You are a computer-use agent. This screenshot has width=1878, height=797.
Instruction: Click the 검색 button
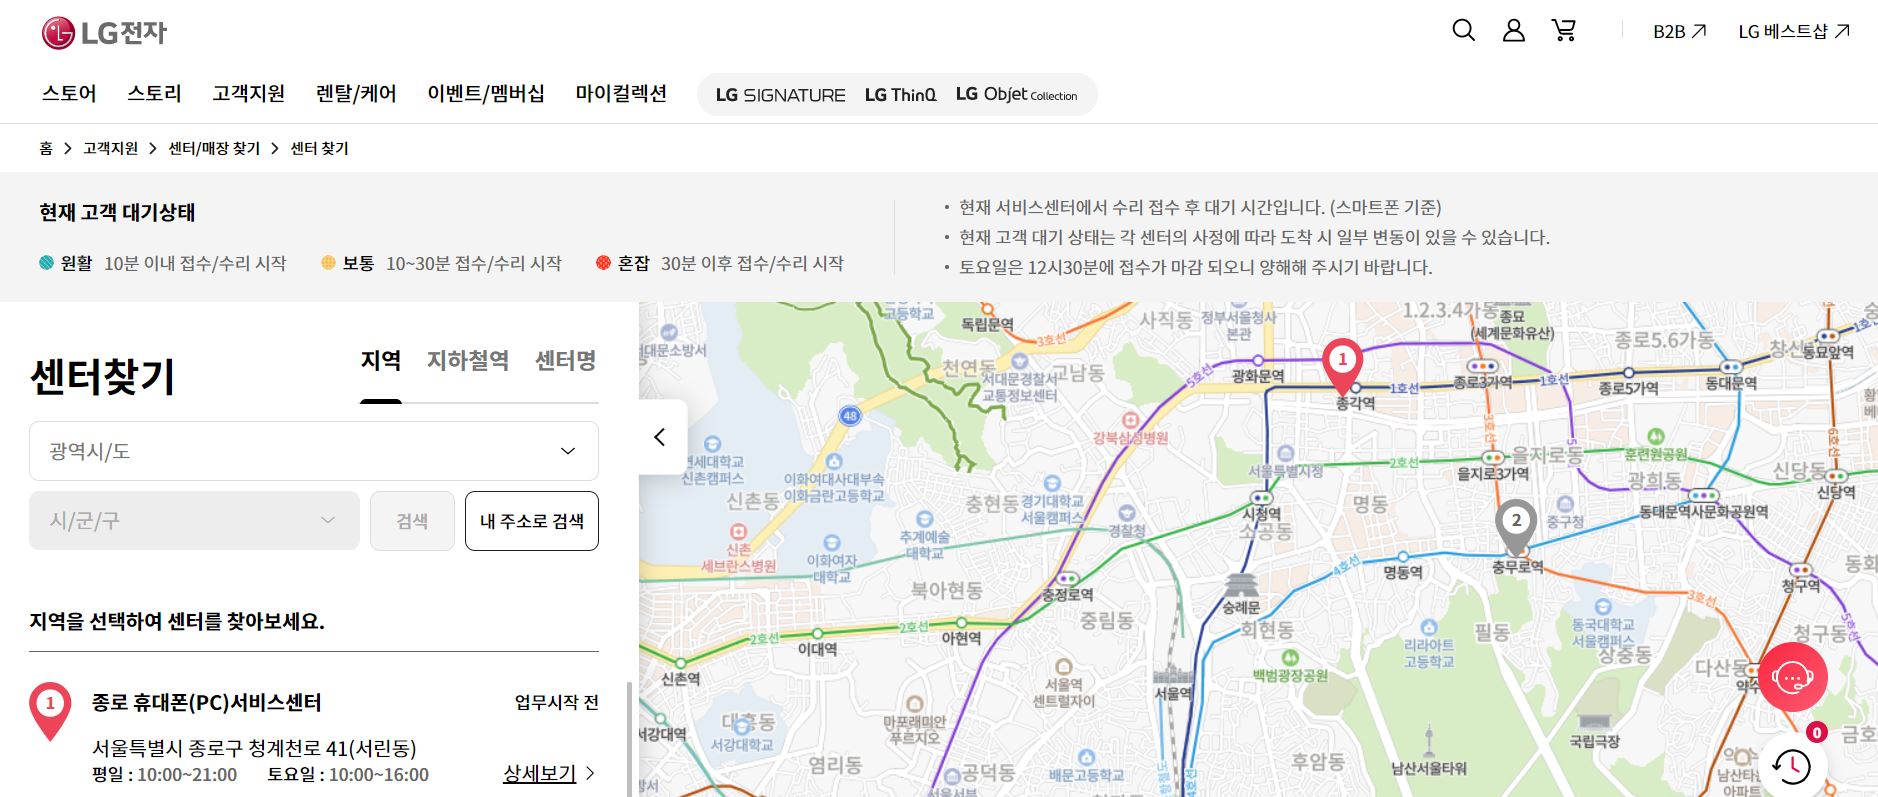click(x=412, y=520)
